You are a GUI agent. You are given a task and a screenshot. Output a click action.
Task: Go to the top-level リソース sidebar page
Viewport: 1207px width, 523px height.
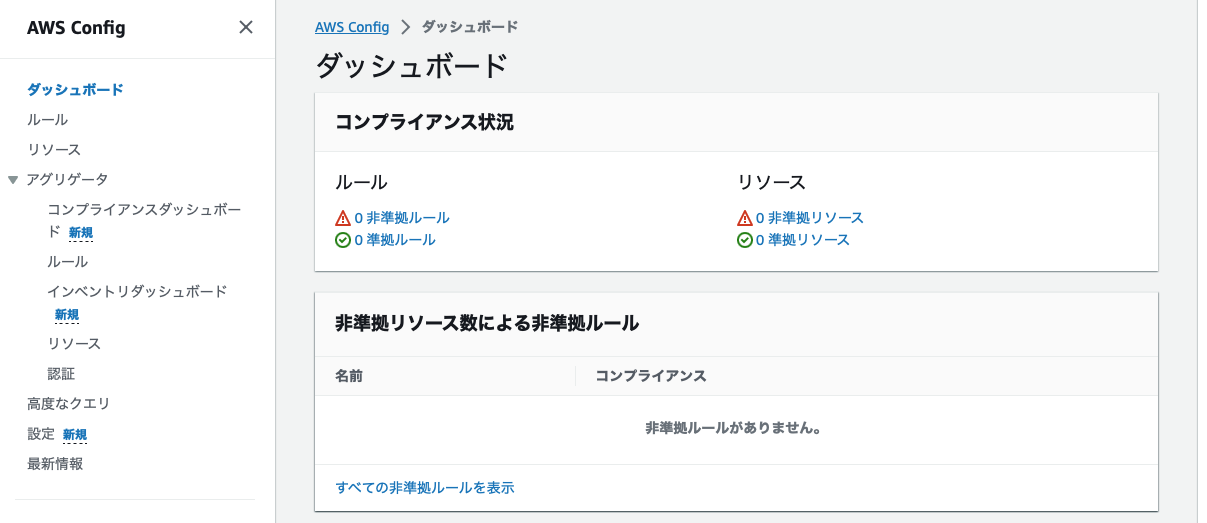54,149
